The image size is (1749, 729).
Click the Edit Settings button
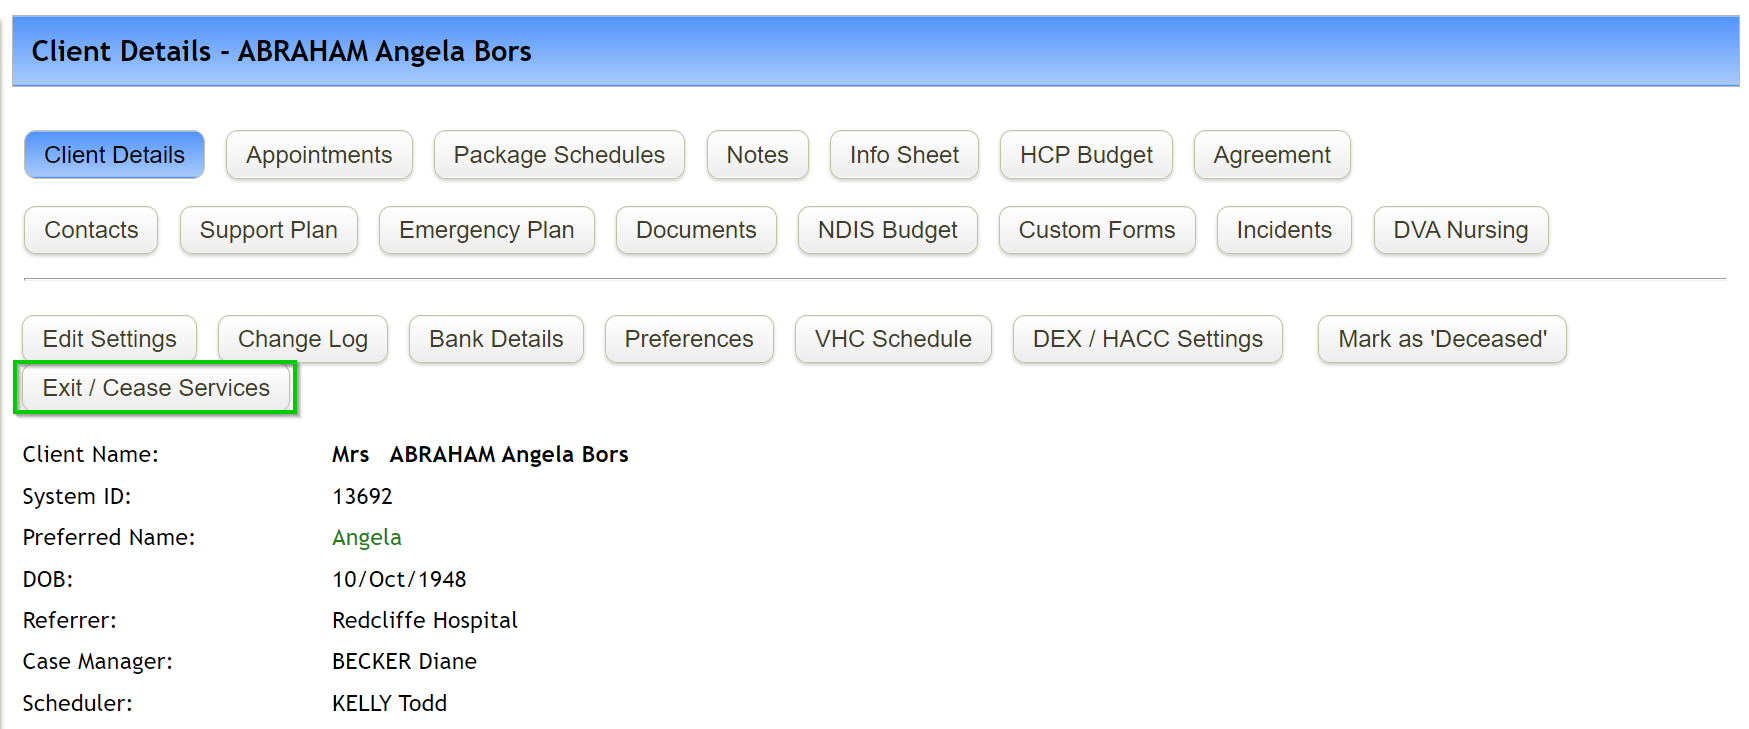coord(109,339)
